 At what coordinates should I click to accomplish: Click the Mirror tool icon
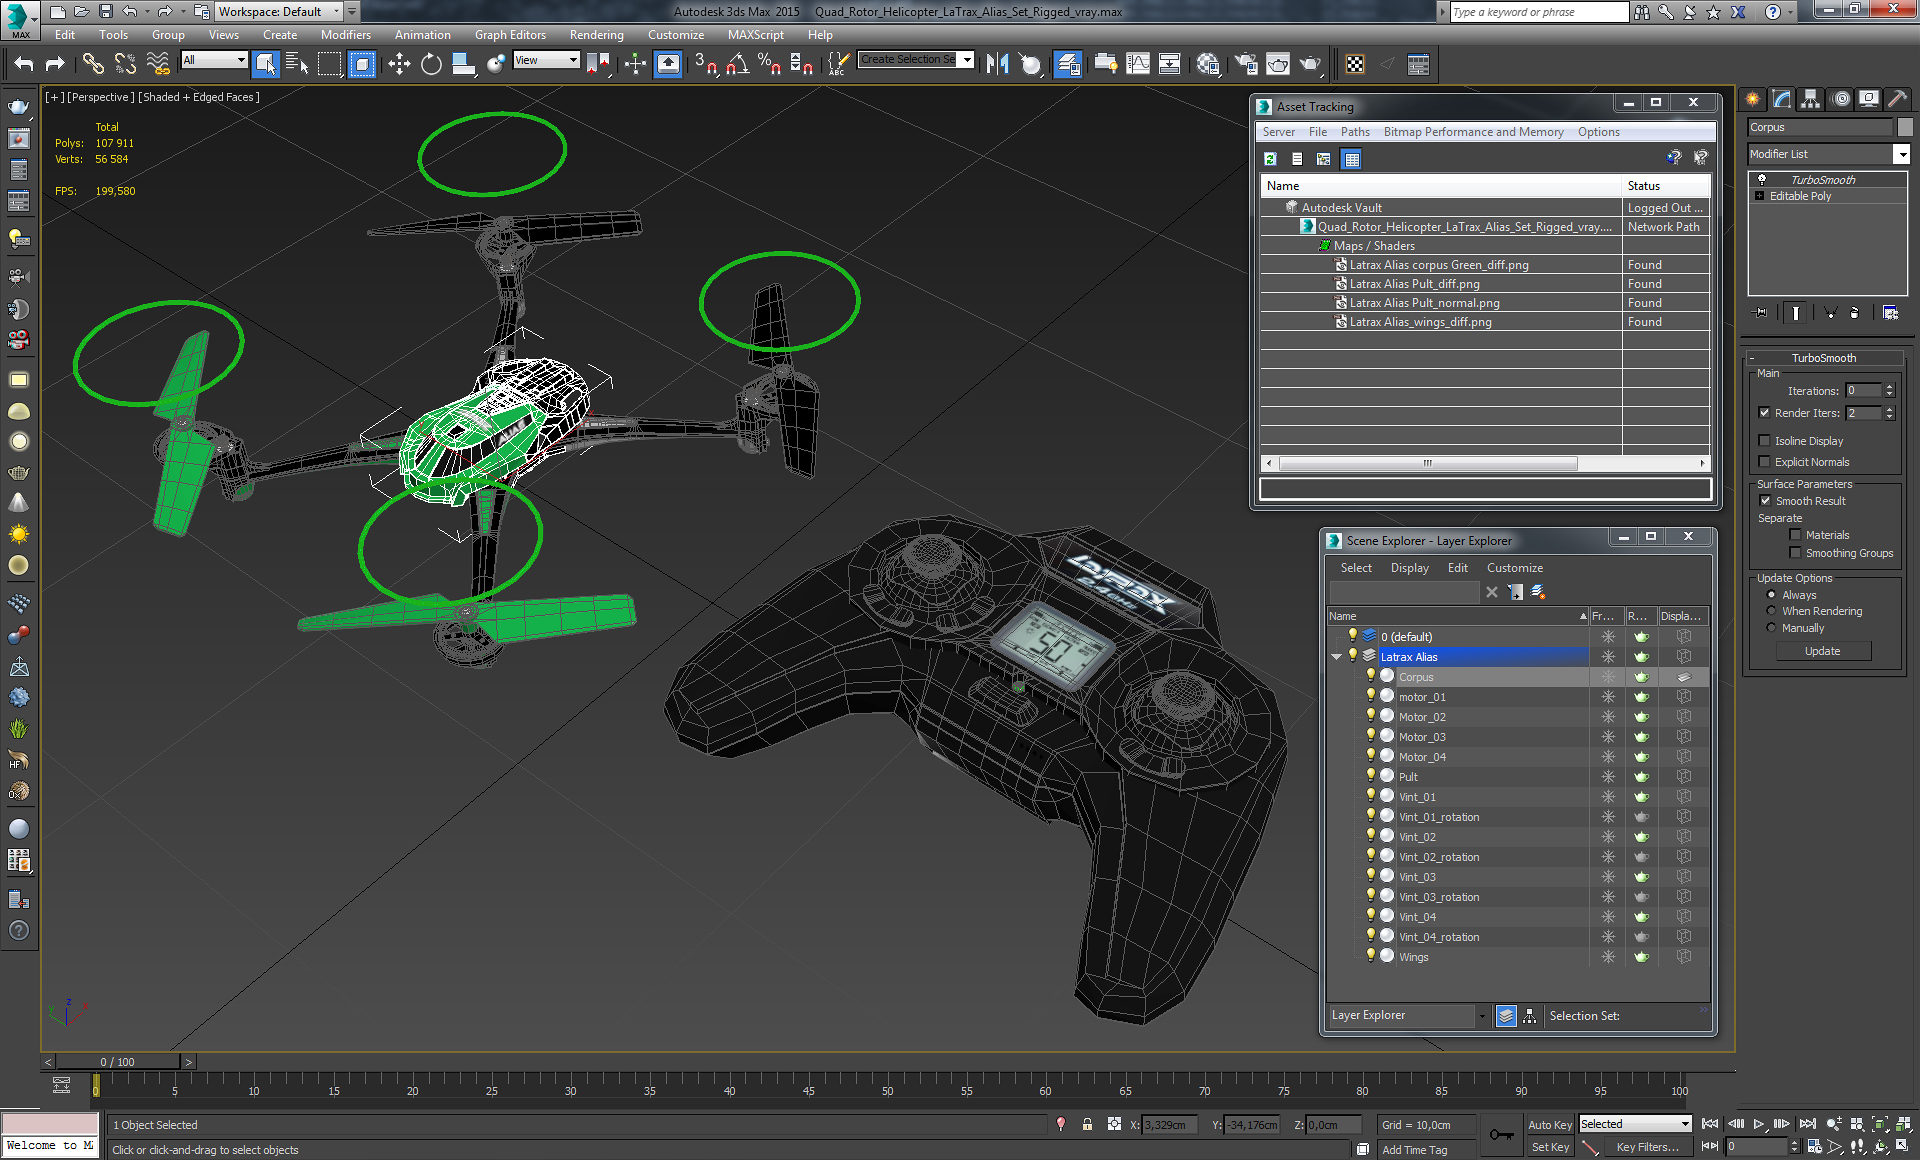(997, 65)
